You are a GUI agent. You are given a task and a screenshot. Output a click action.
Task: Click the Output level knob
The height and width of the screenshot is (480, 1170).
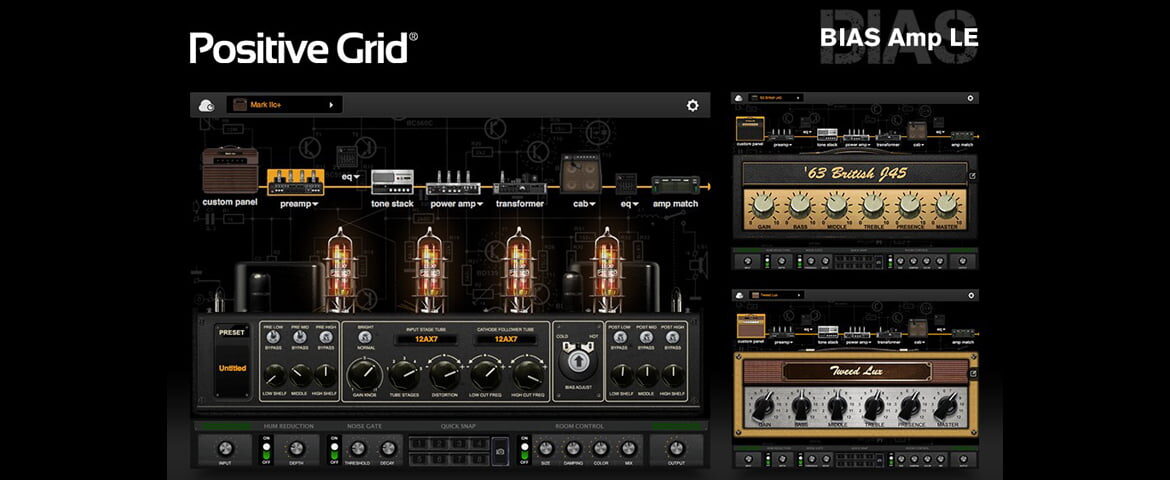tap(676, 448)
